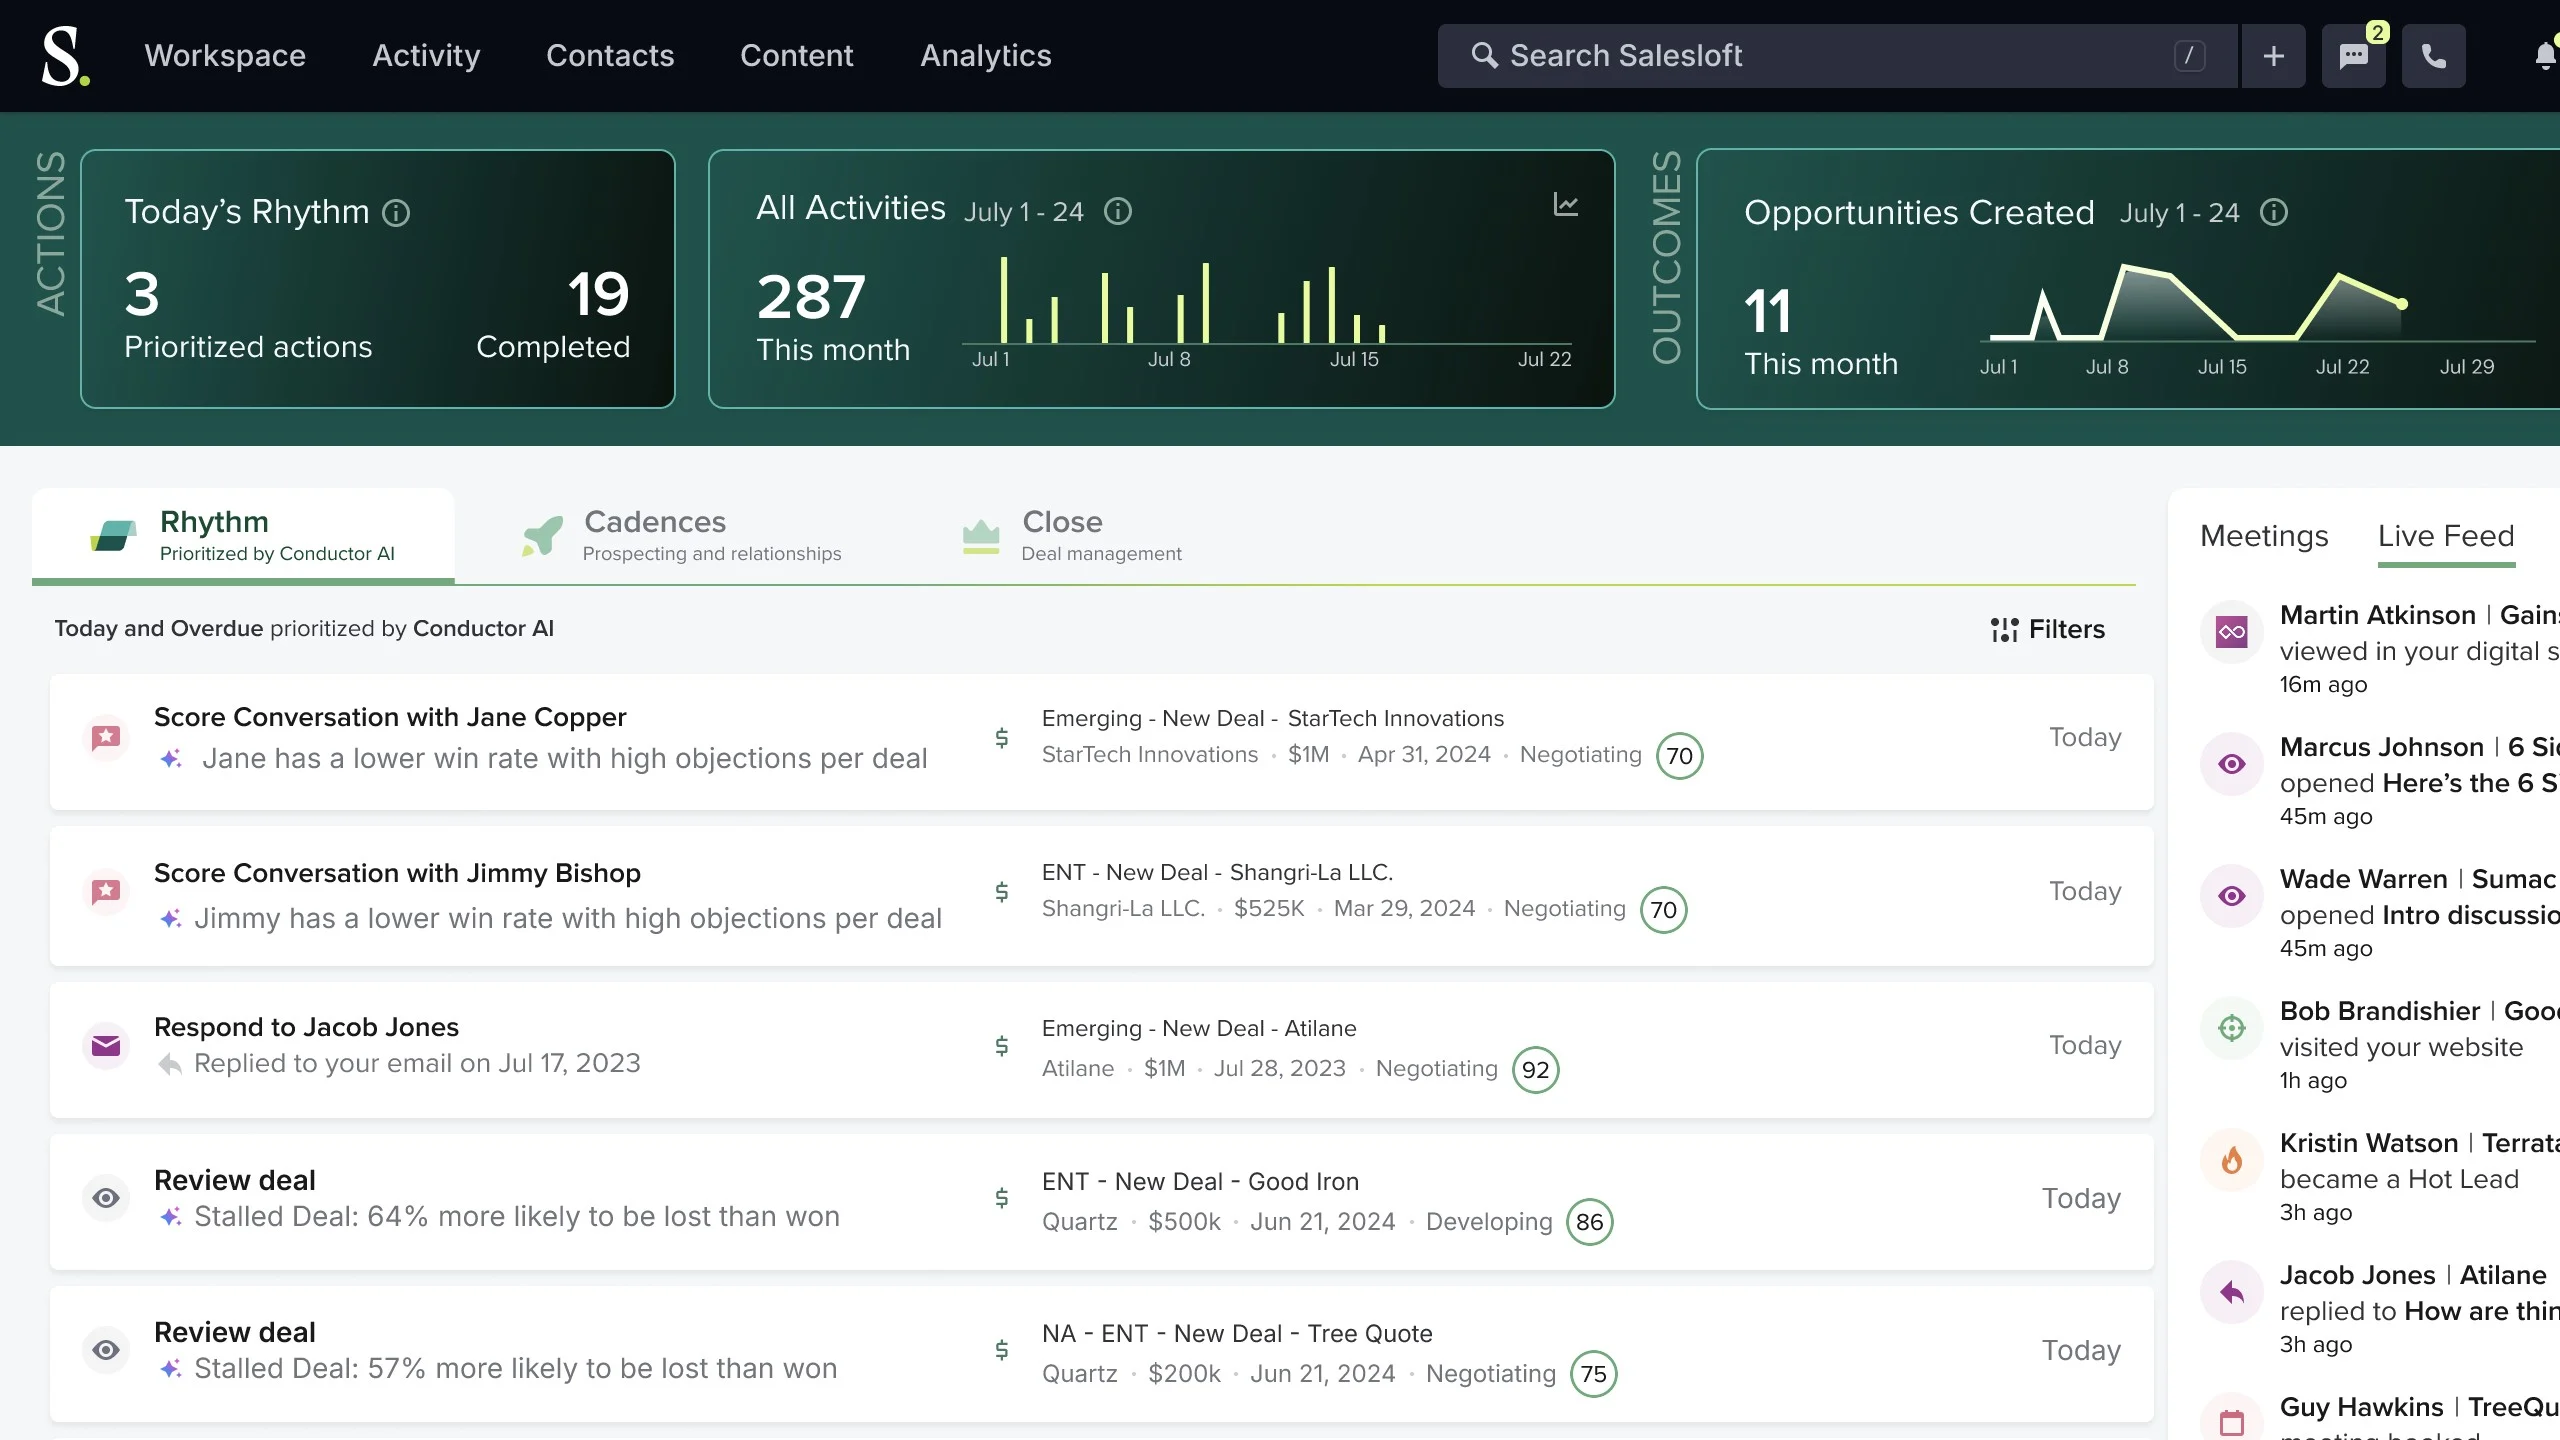Viewport: 2560px width, 1440px height.
Task: Switch to the Close deal management tab
Action: [x=1071, y=536]
